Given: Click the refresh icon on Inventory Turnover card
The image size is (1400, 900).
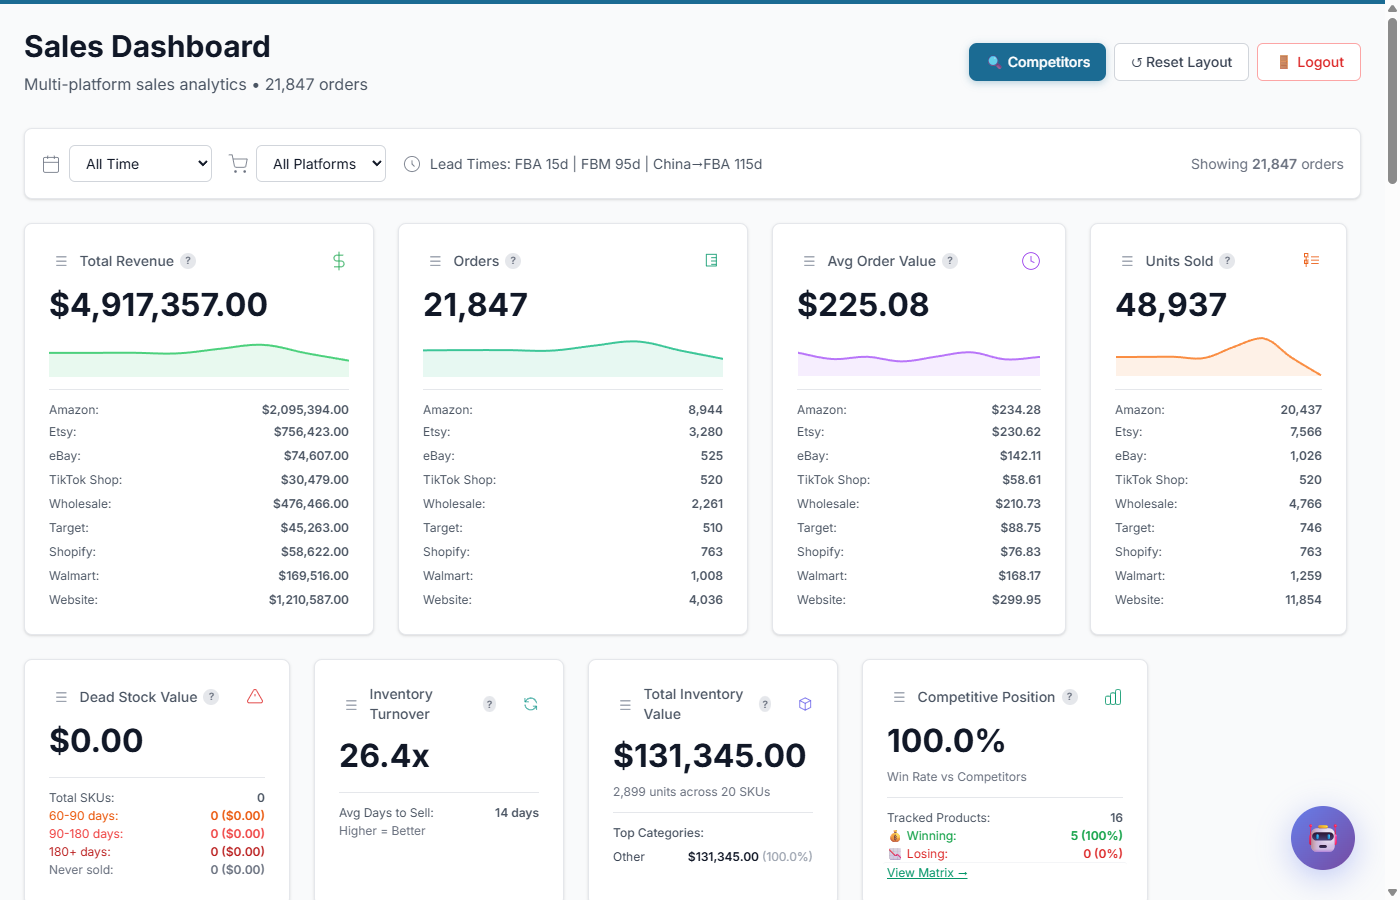Looking at the screenshot, I should click(530, 703).
